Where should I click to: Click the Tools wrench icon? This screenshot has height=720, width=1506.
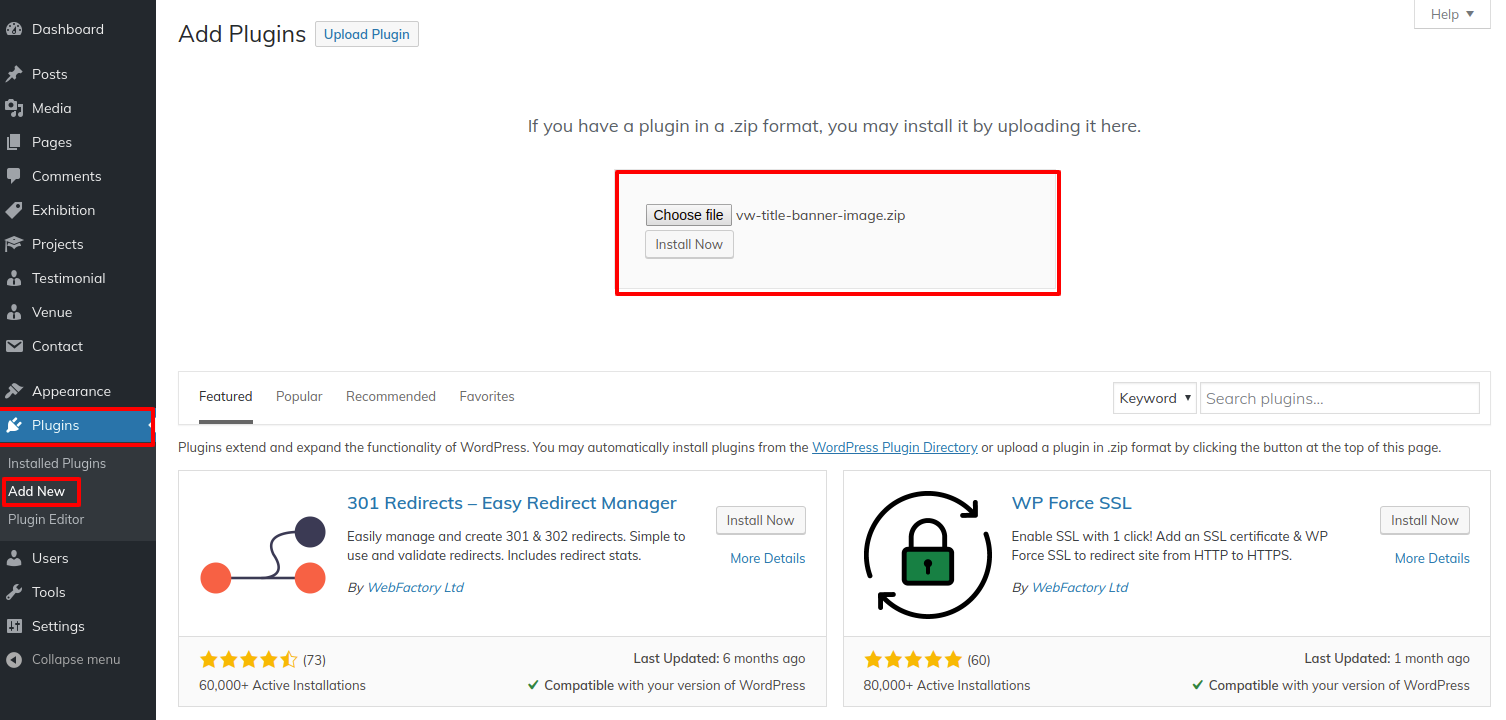[x=14, y=592]
